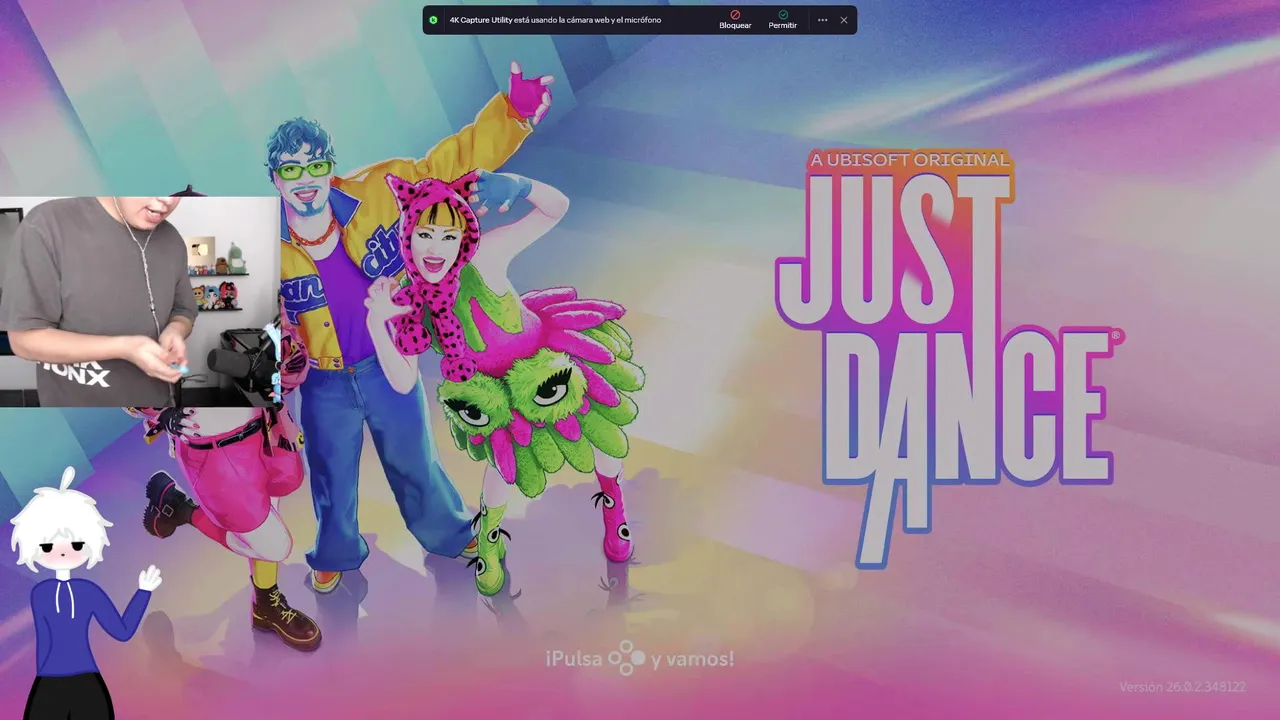Click the webcam overlay thumbnail
The width and height of the screenshot is (1280, 720).
click(x=140, y=302)
